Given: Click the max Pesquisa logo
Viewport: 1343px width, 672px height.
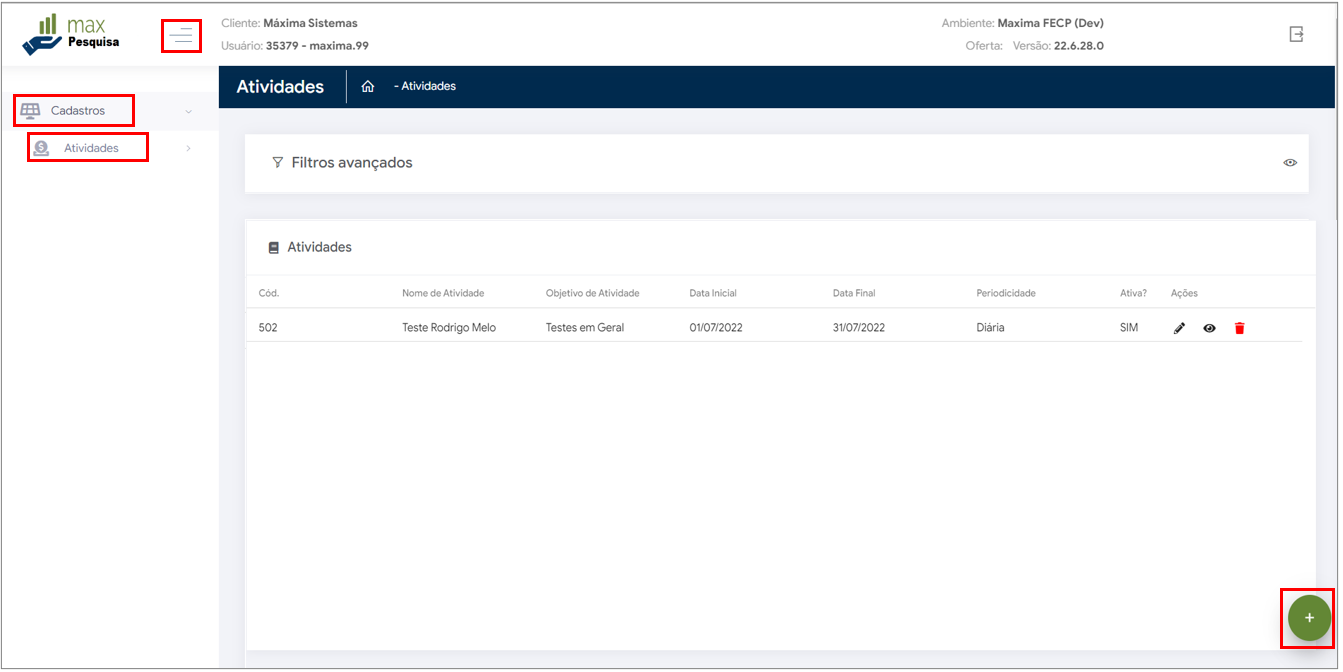Looking at the screenshot, I should [70, 34].
